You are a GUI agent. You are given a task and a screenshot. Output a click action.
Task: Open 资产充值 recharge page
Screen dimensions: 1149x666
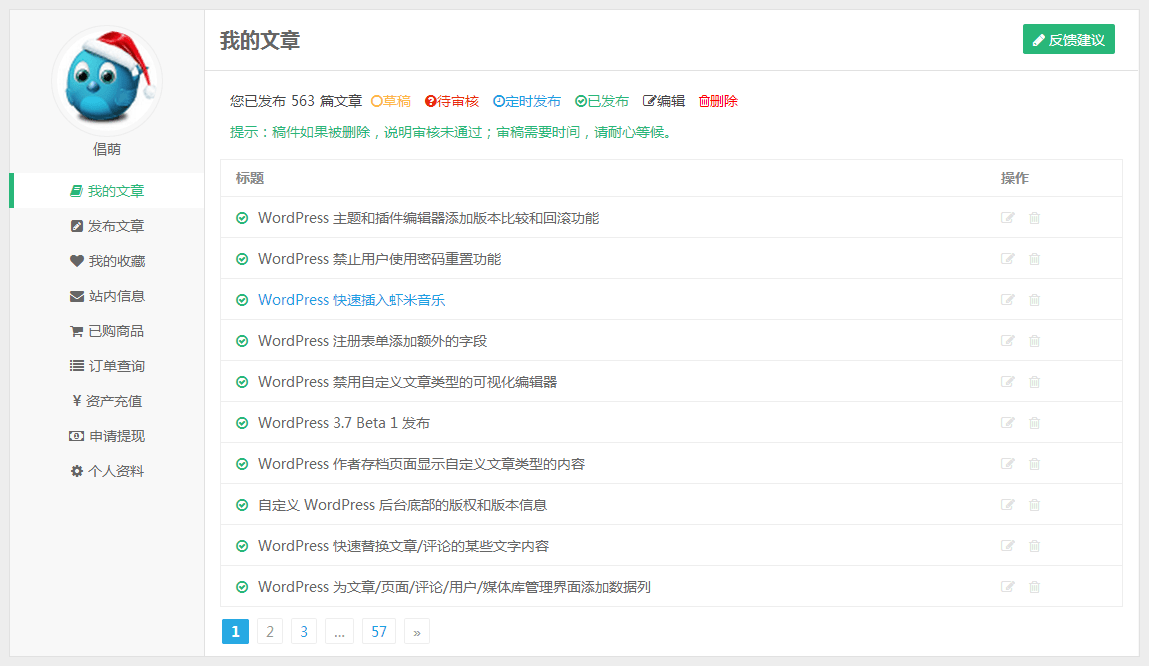pyautogui.click(x=107, y=401)
